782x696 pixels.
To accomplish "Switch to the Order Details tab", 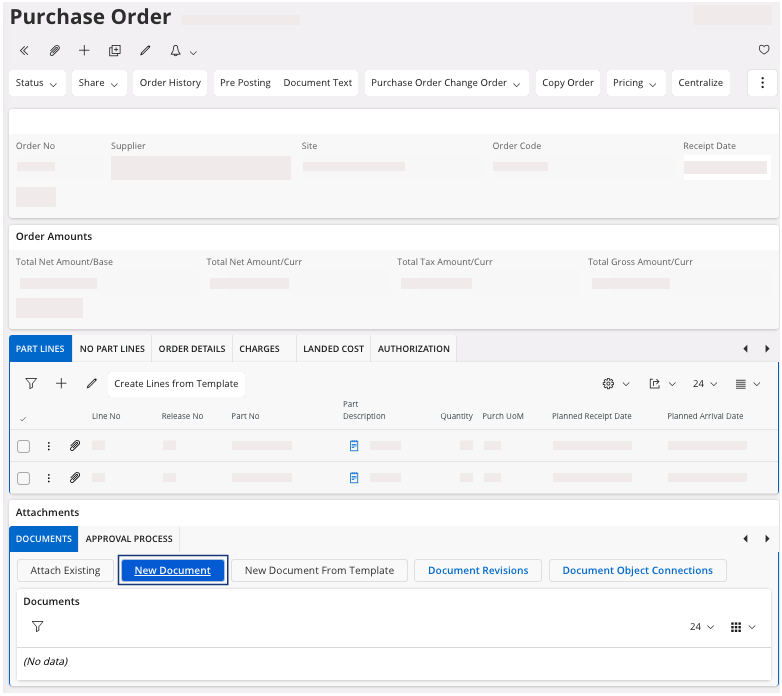I will pos(192,349).
